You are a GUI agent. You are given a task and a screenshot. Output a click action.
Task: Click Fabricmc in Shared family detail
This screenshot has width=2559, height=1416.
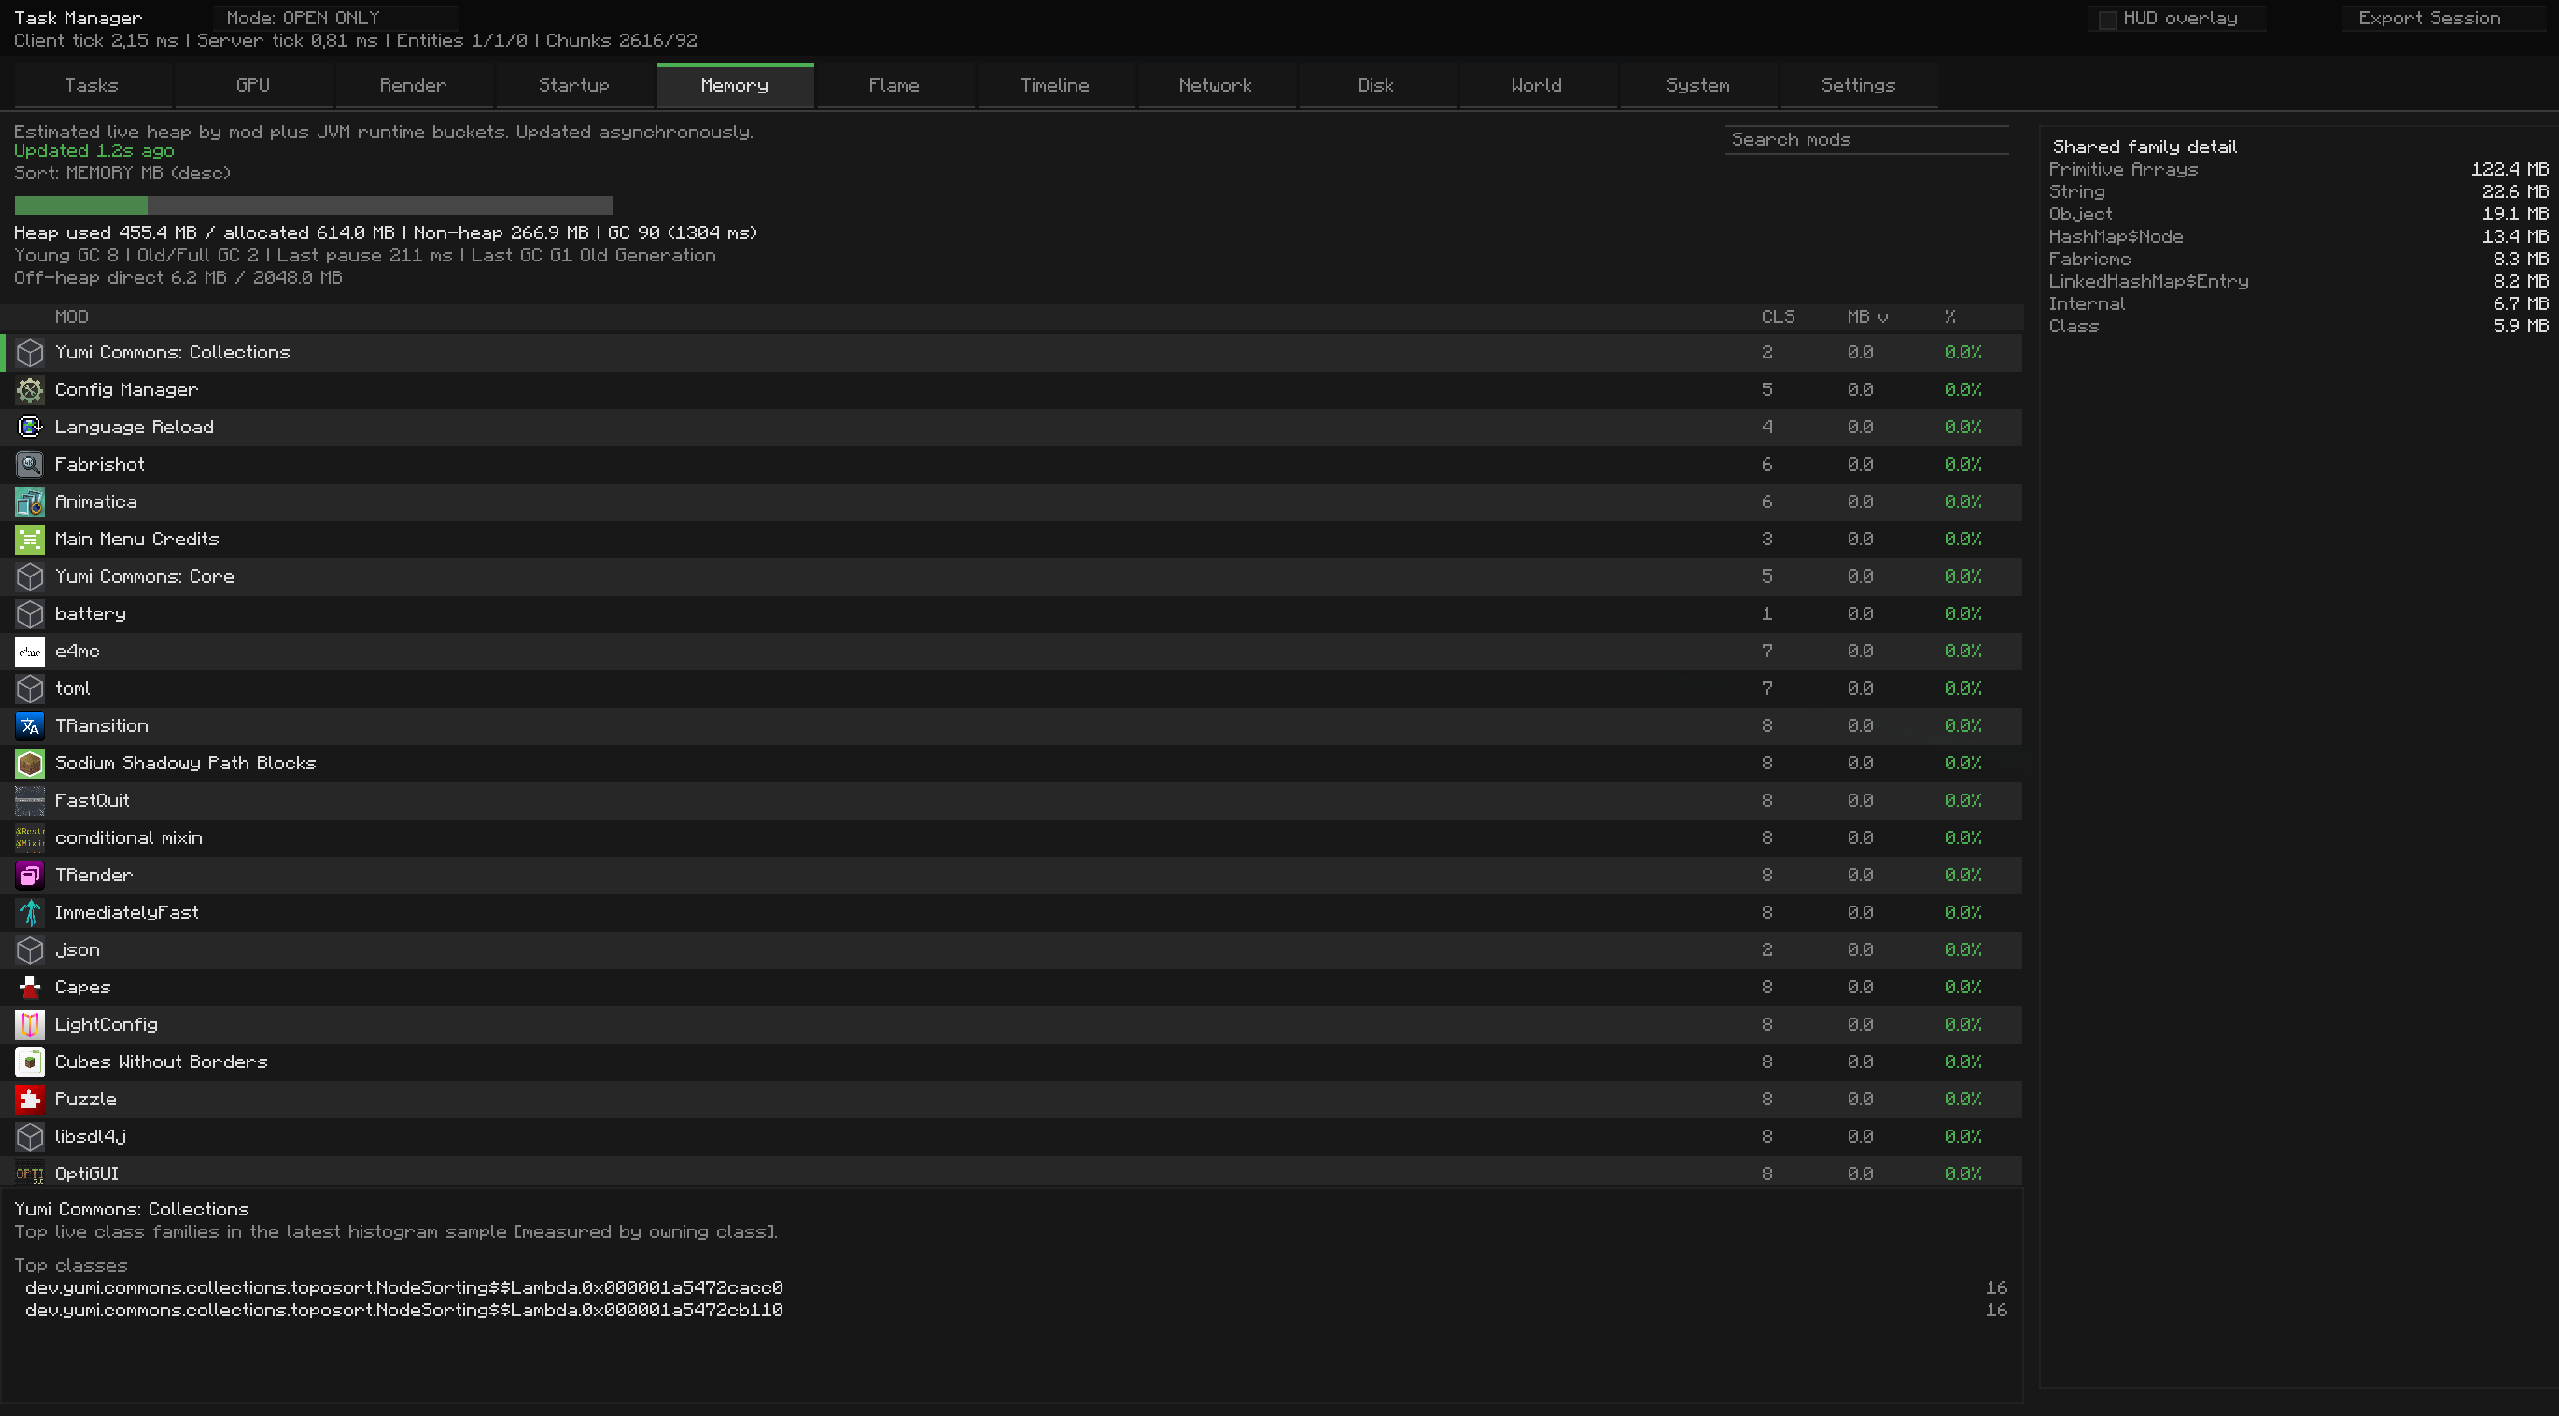click(2090, 259)
